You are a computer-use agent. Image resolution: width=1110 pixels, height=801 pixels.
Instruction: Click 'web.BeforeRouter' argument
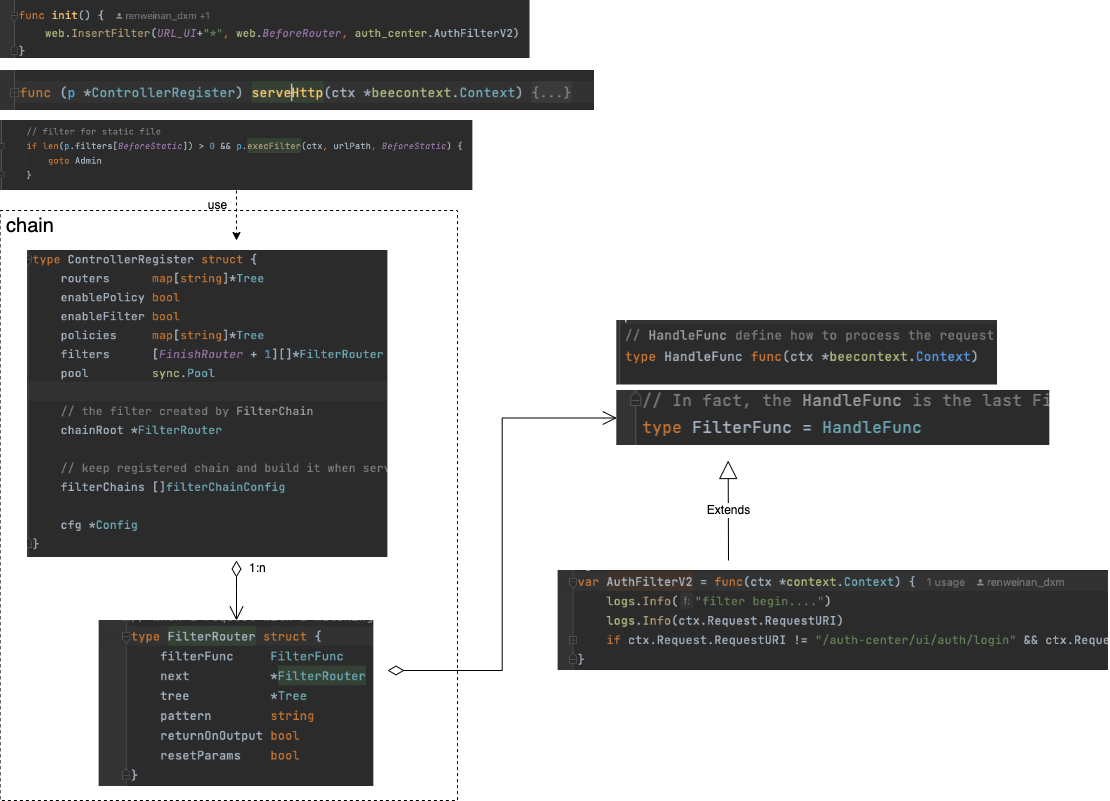point(289,33)
